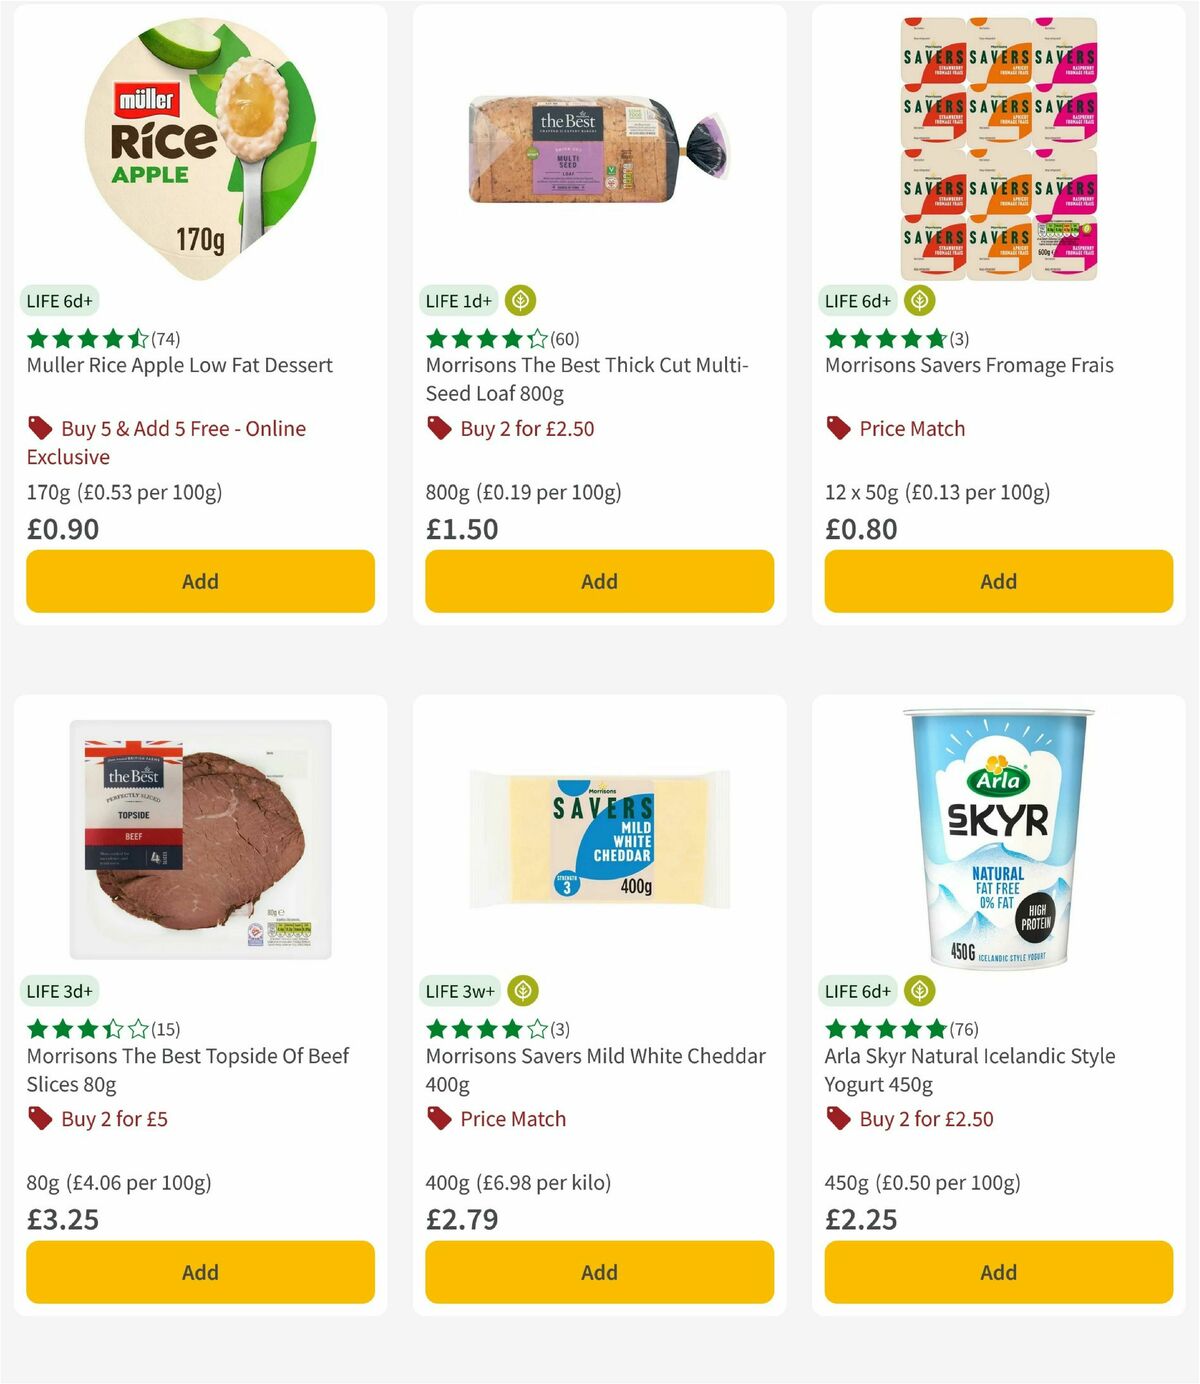
Task: Open the '(74)' reviews link for Muller Rice
Action: [165, 338]
